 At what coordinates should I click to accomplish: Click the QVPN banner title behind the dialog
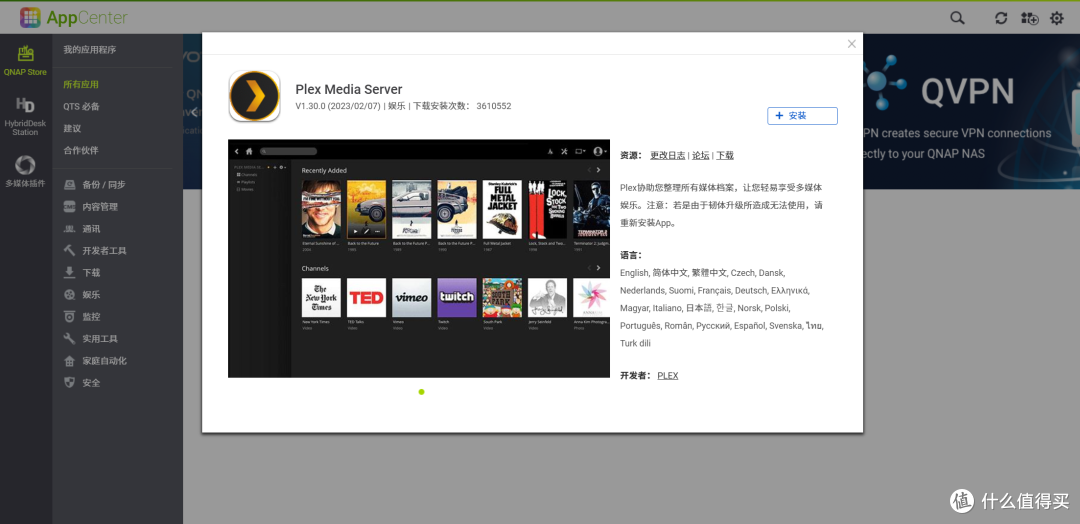[x=968, y=90]
